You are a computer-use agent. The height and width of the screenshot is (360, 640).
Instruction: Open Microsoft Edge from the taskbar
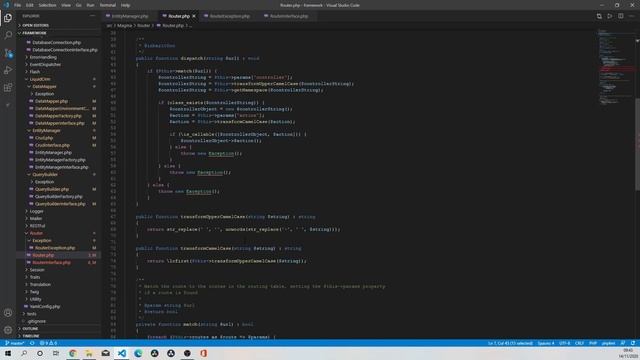(138, 353)
